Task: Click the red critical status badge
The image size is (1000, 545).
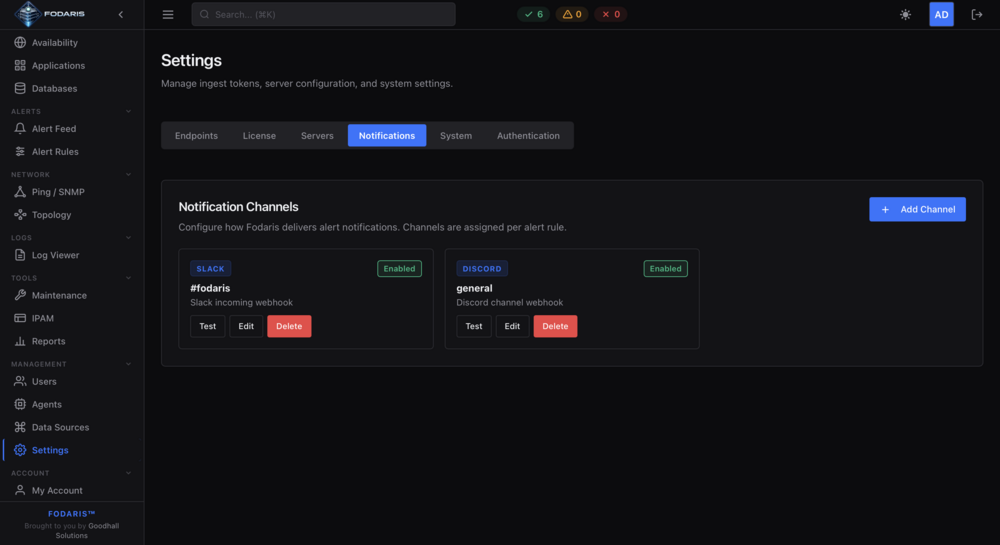Action: pyautogui.click(x=611, y=14)
